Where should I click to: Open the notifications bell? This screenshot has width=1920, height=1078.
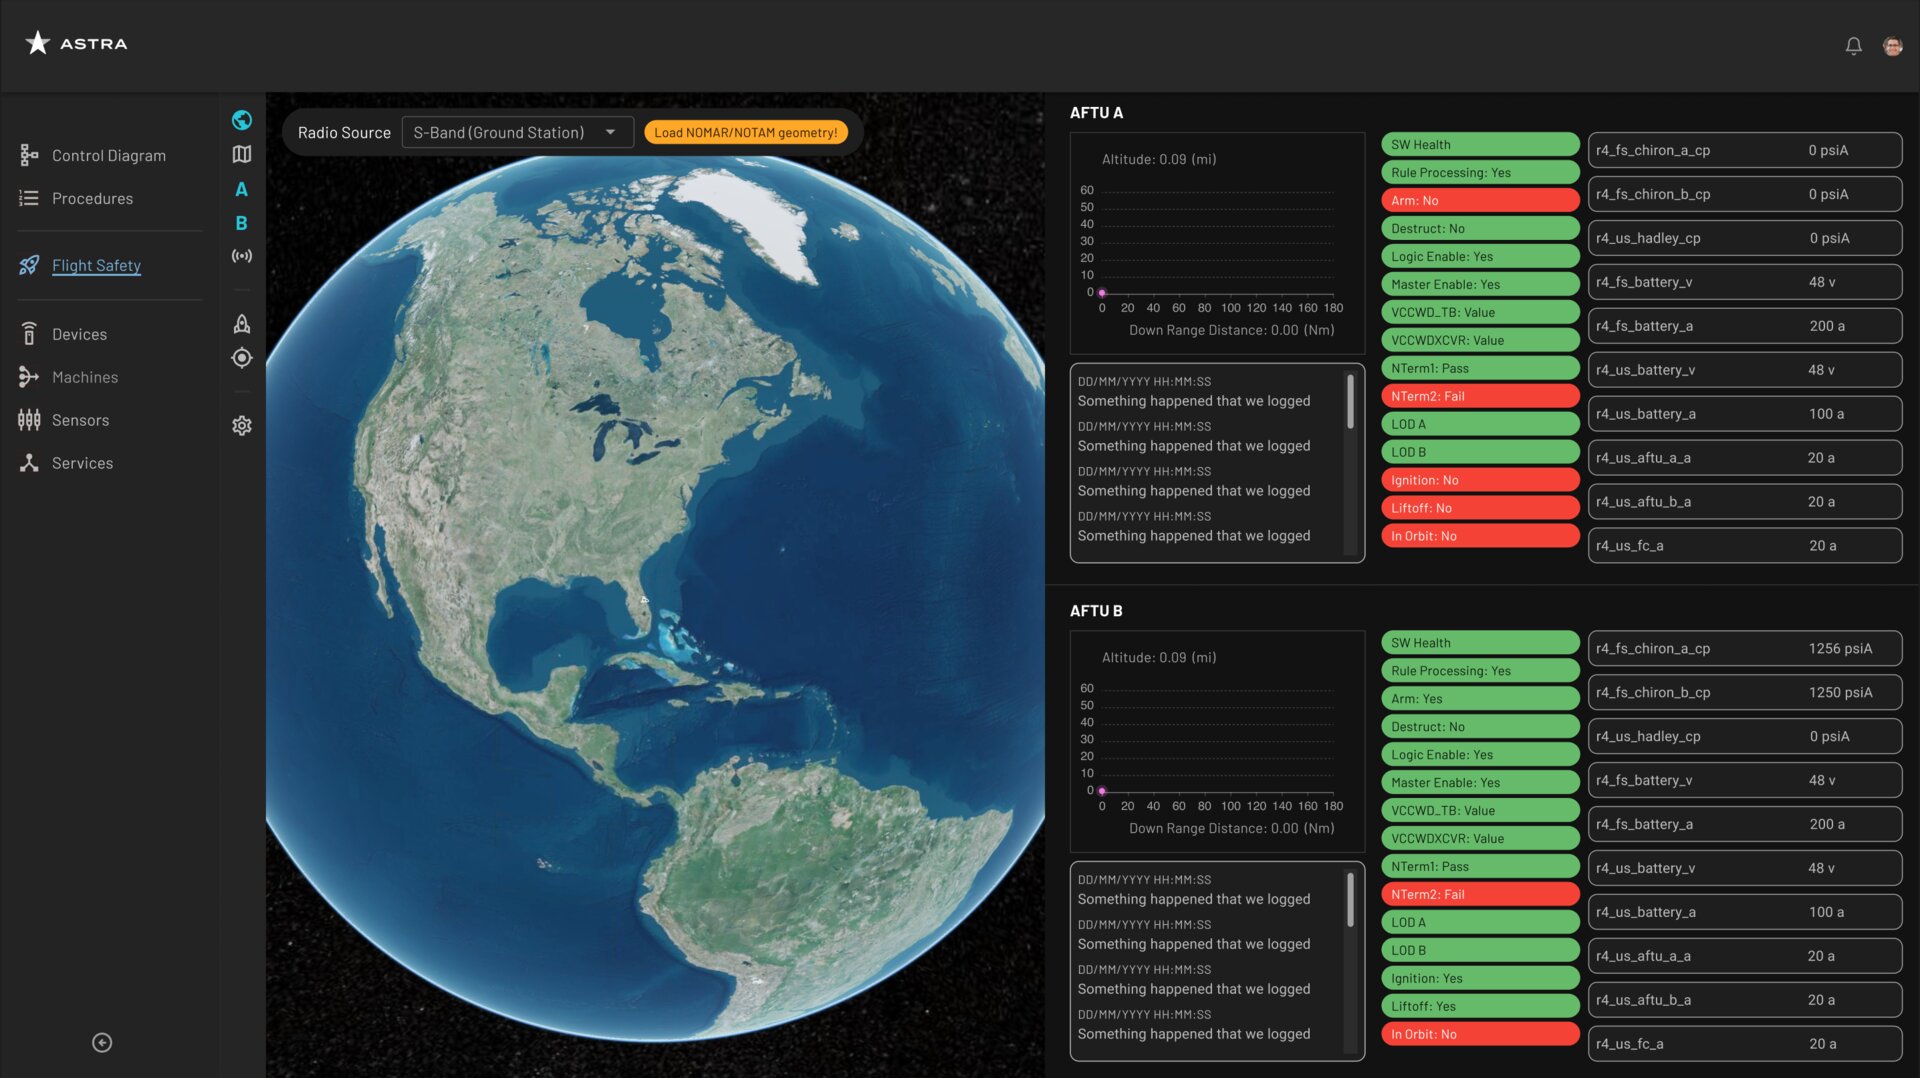(x=1853, y=46)
